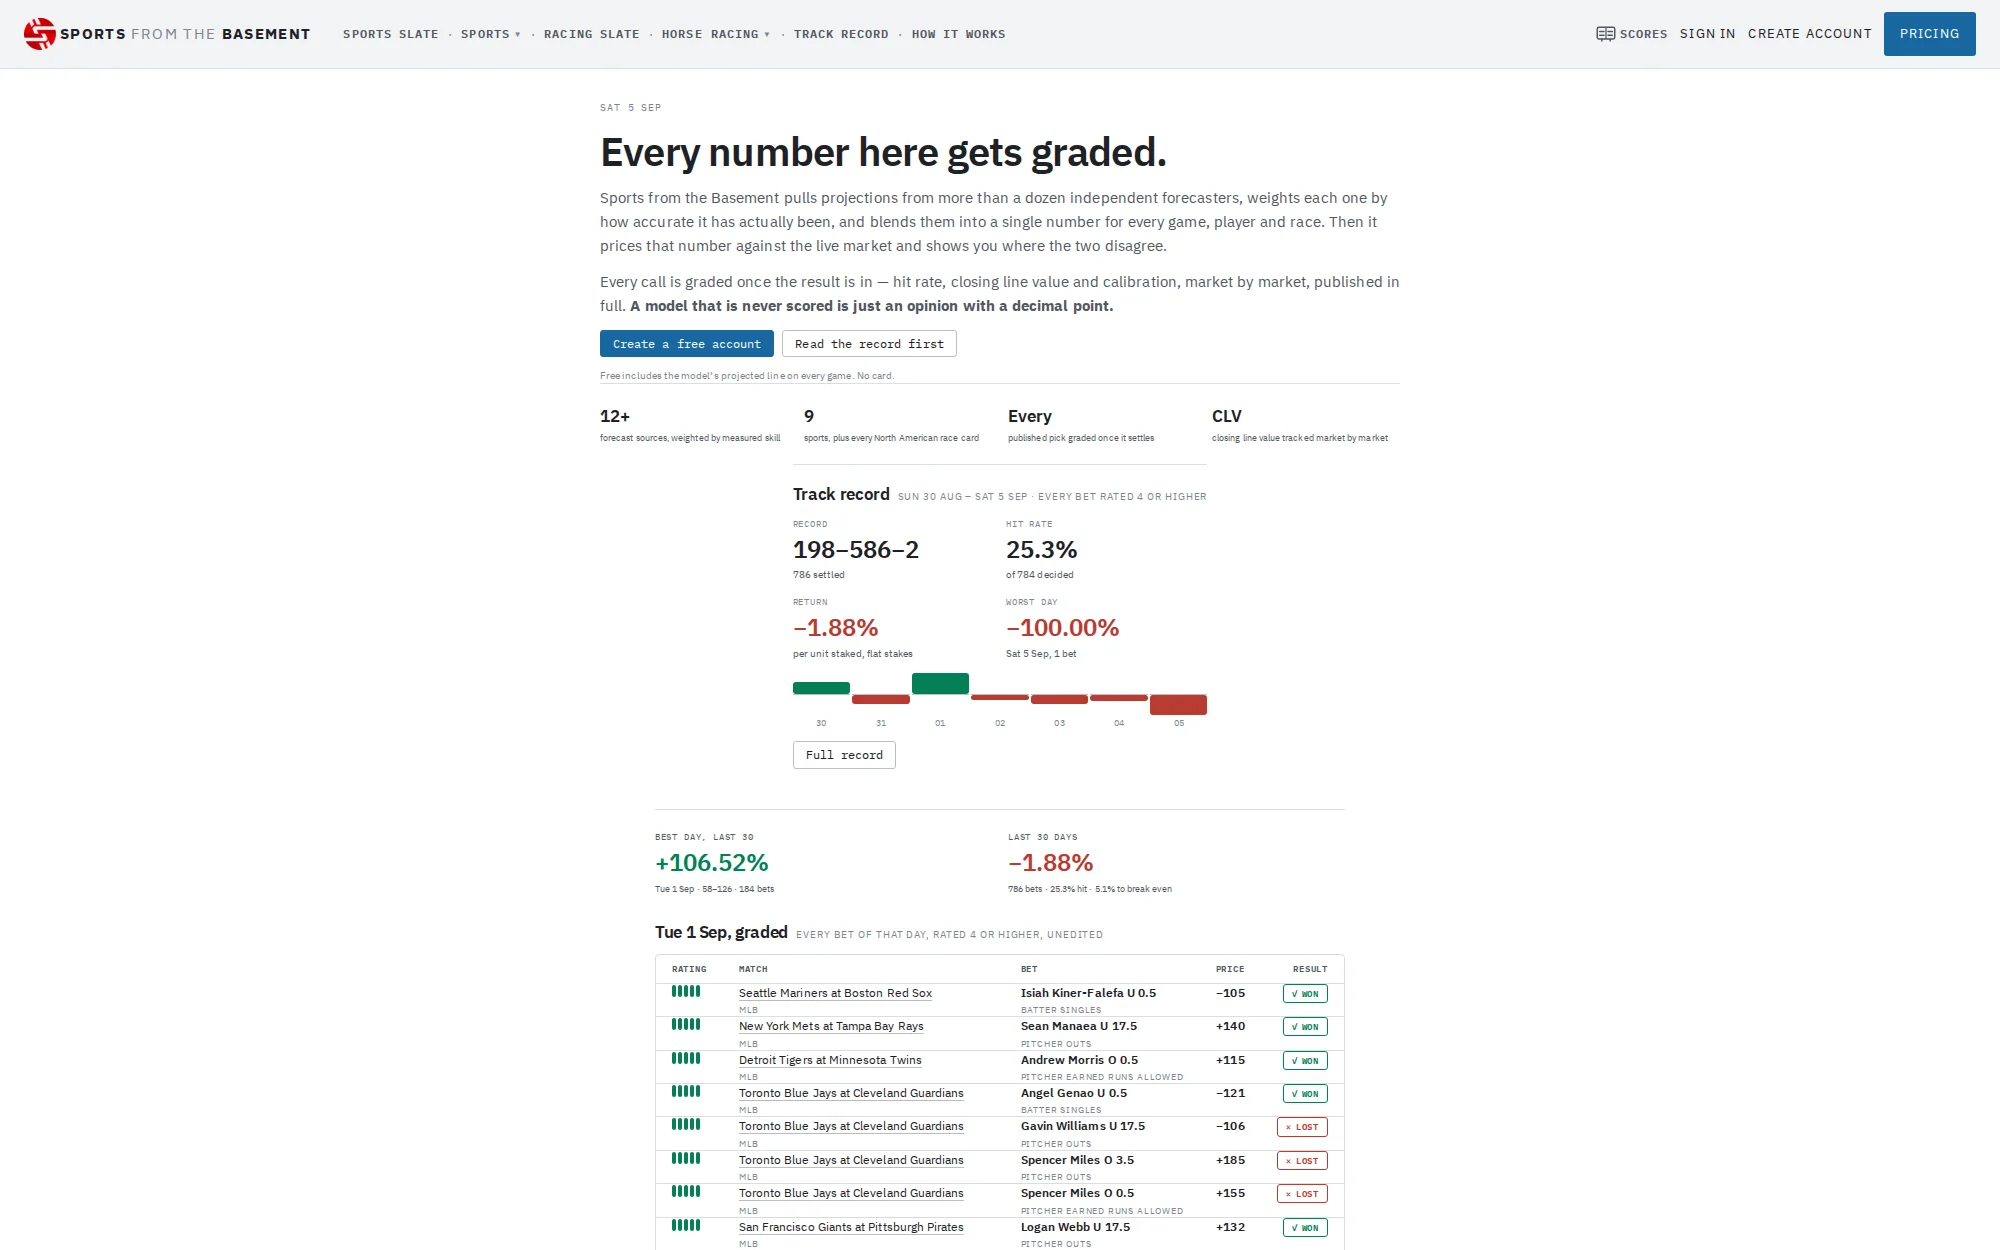This screenshot has width=2000, height=1250.
Task: Expand the Horse Racing dropdown menu
Action: (x=716, y=34)
